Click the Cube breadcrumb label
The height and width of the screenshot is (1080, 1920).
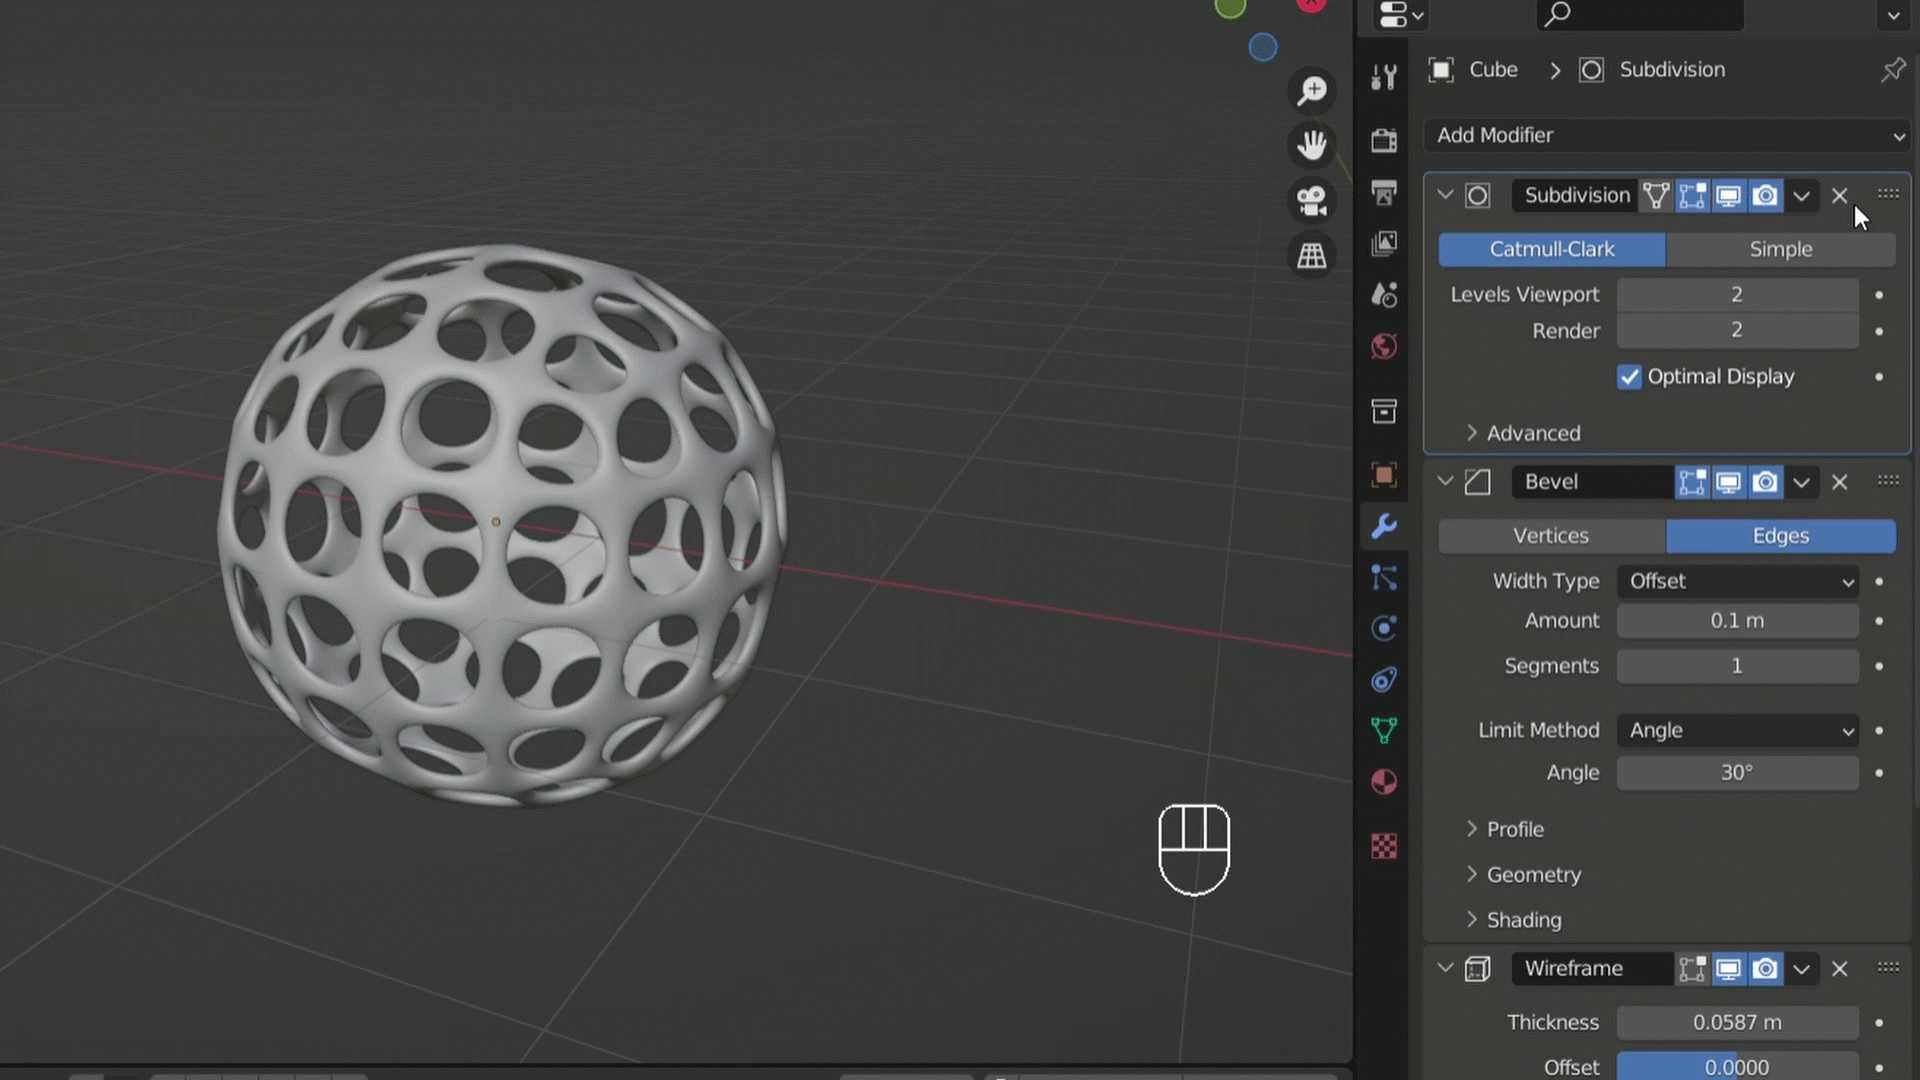[1493, 70]
